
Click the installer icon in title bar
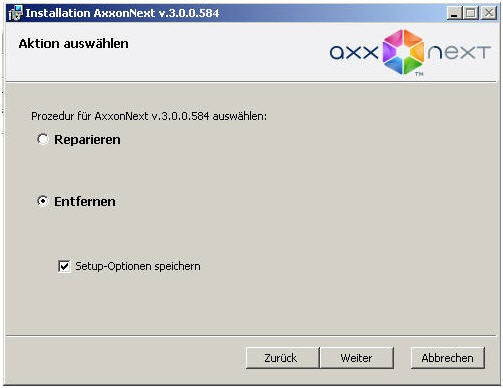pyautogui.click(x=15, y=13)
